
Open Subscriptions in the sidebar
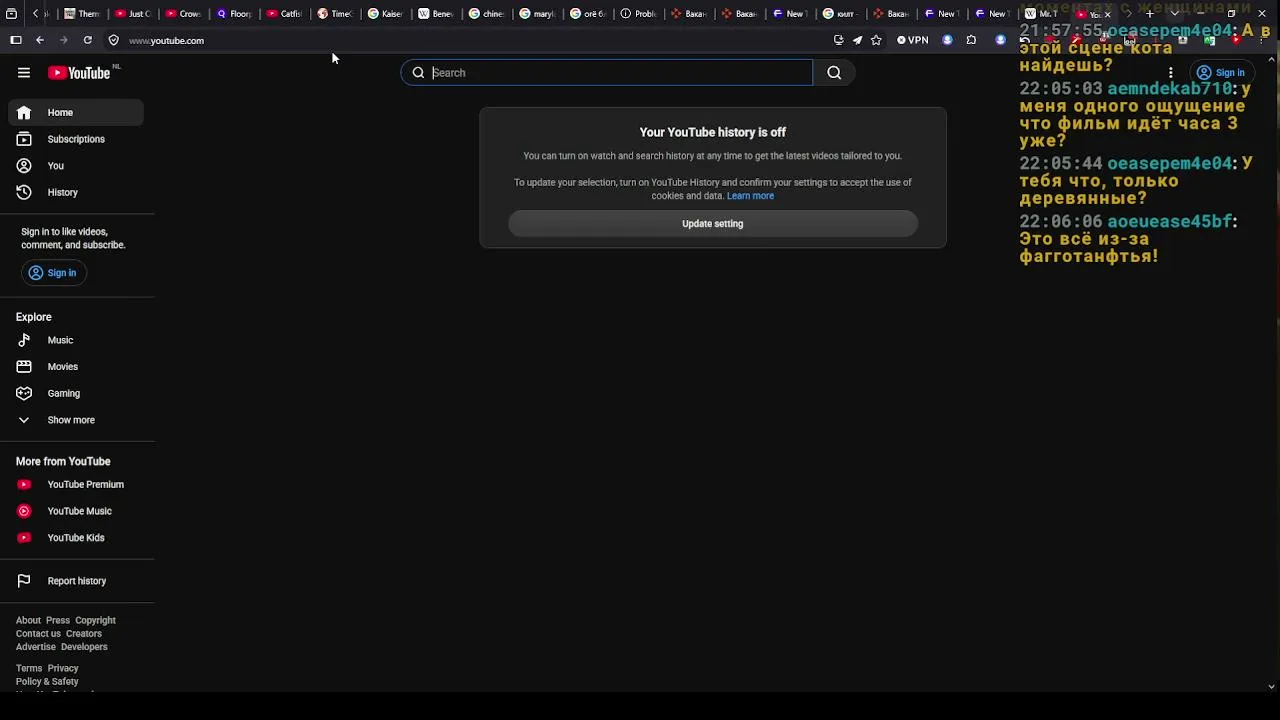(76, 140)
